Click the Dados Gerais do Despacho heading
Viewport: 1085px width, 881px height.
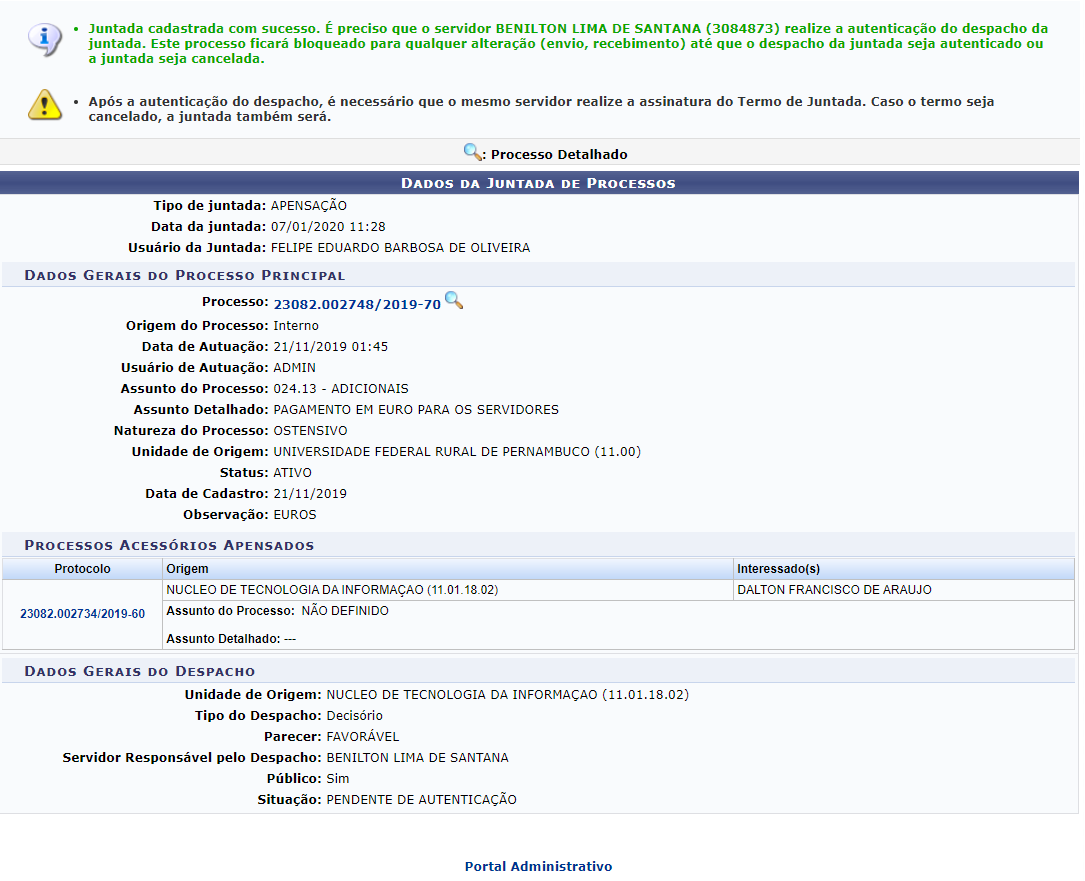140,671
